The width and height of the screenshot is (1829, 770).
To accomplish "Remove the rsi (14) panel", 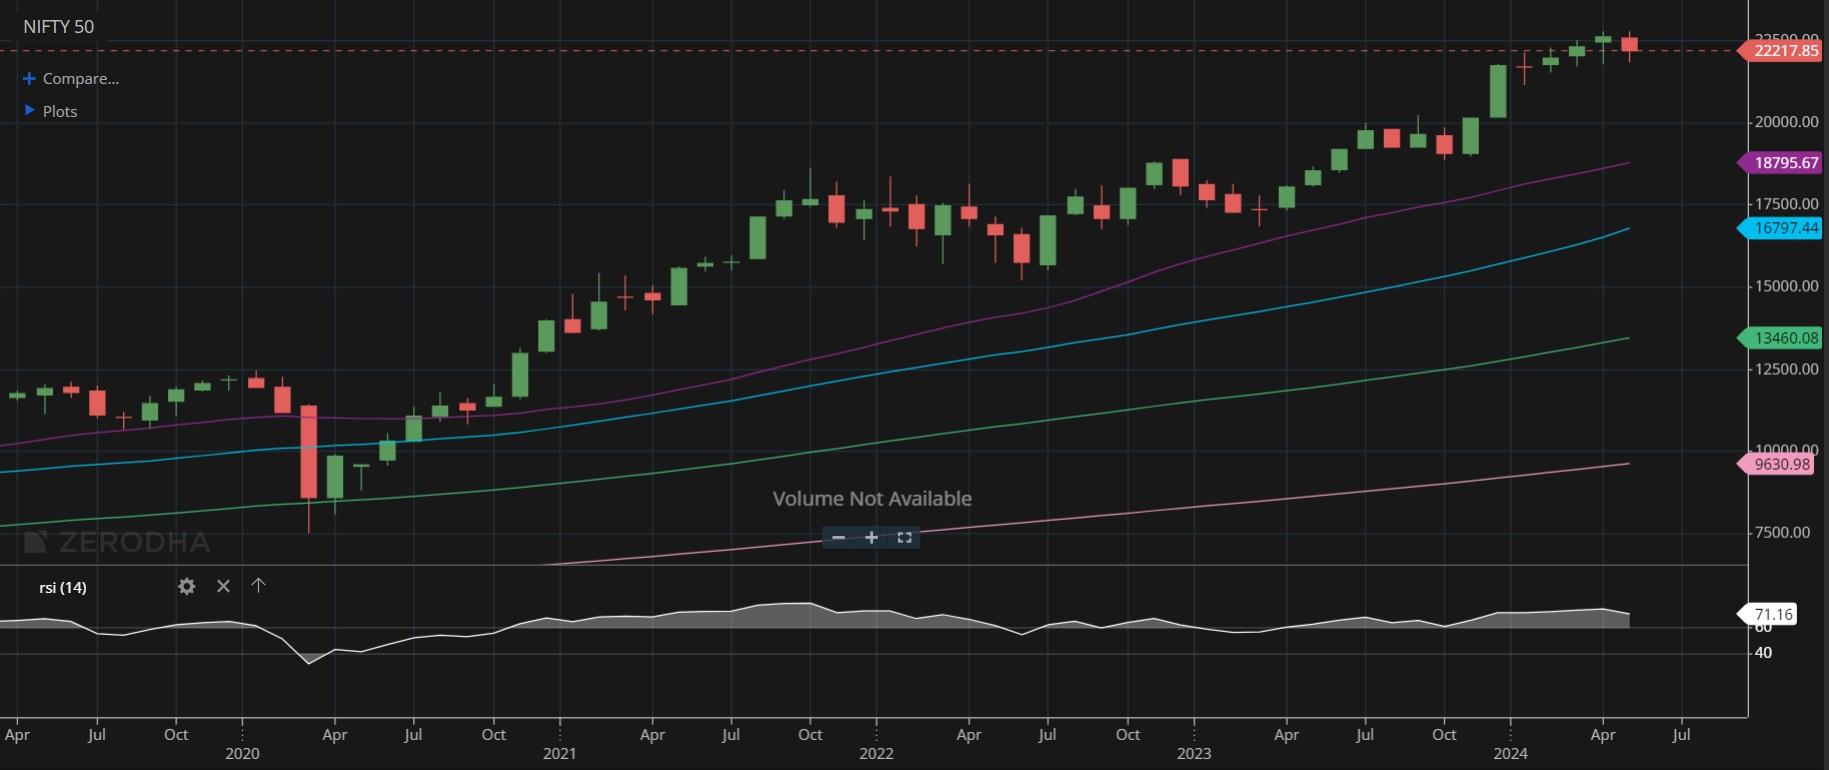I will 223,586.
